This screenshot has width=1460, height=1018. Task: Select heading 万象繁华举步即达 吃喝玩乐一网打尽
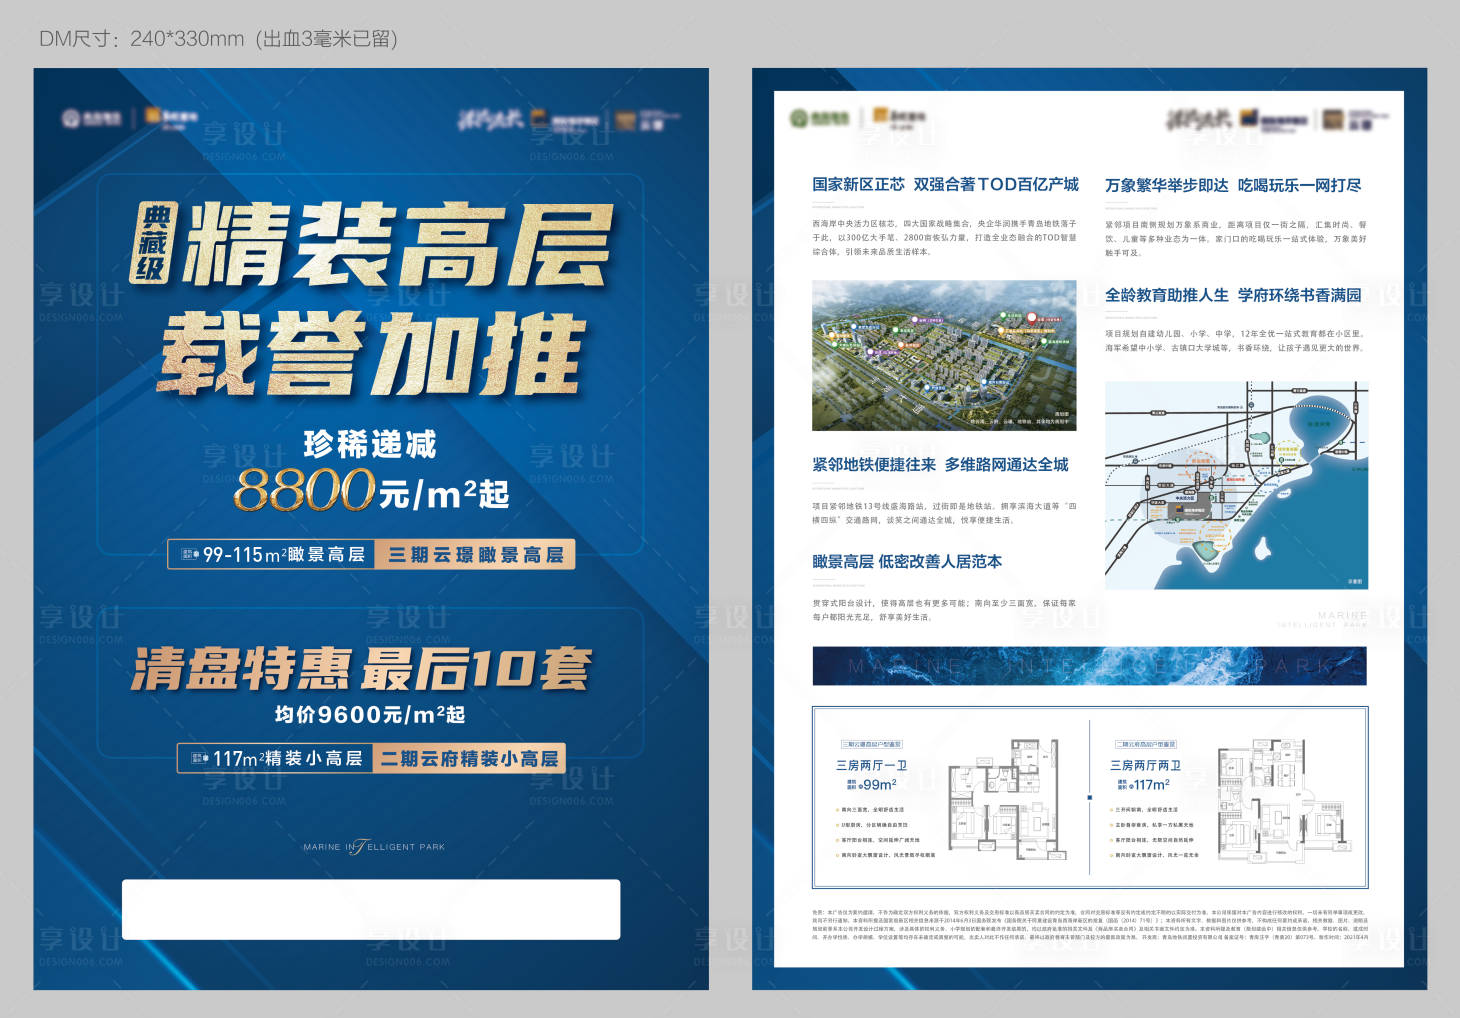pos(1233,186)
